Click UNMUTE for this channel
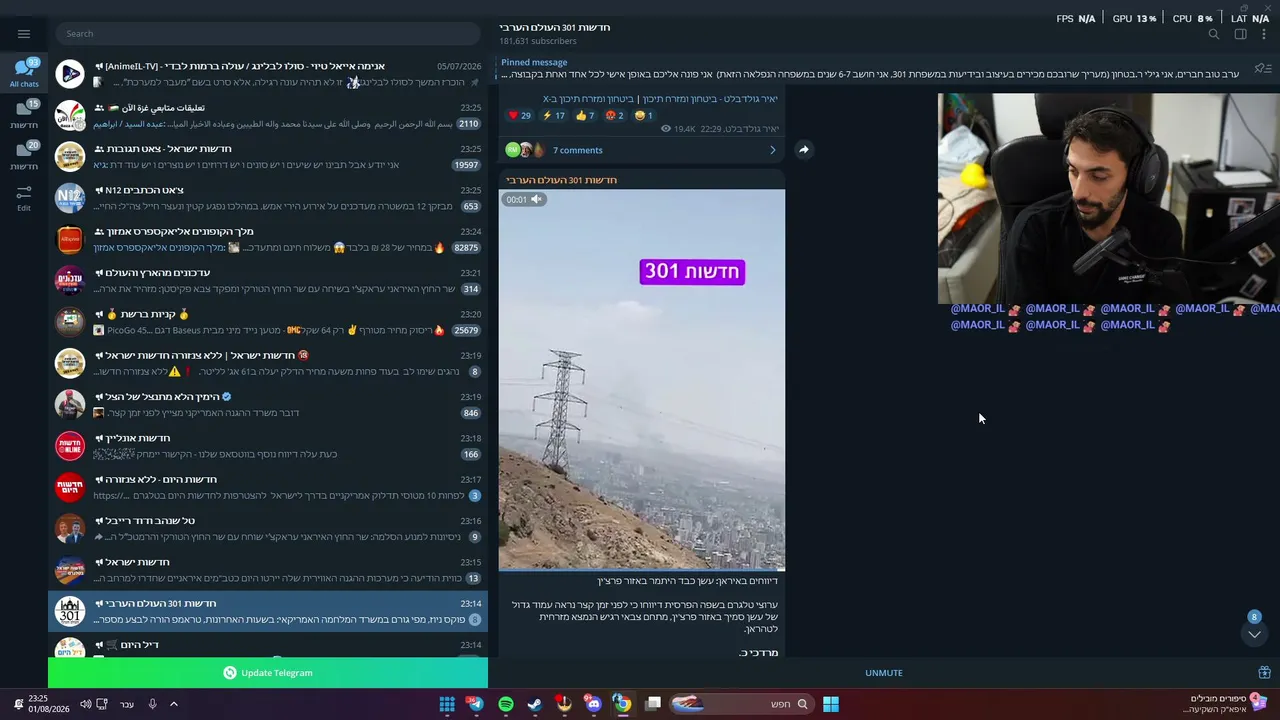 pyautogui.click(x=884, y=673)
